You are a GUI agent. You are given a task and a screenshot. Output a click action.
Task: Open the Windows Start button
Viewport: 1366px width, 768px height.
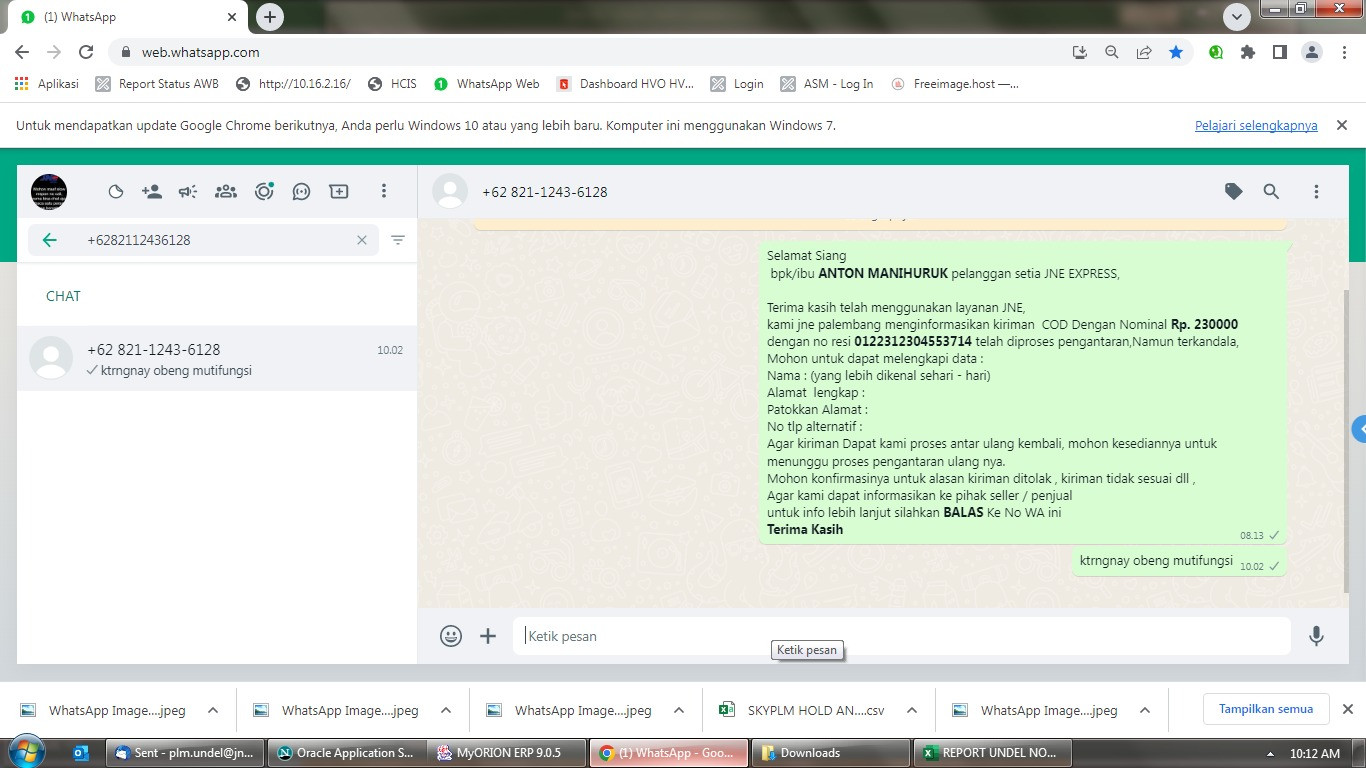[x=25, y=752]
